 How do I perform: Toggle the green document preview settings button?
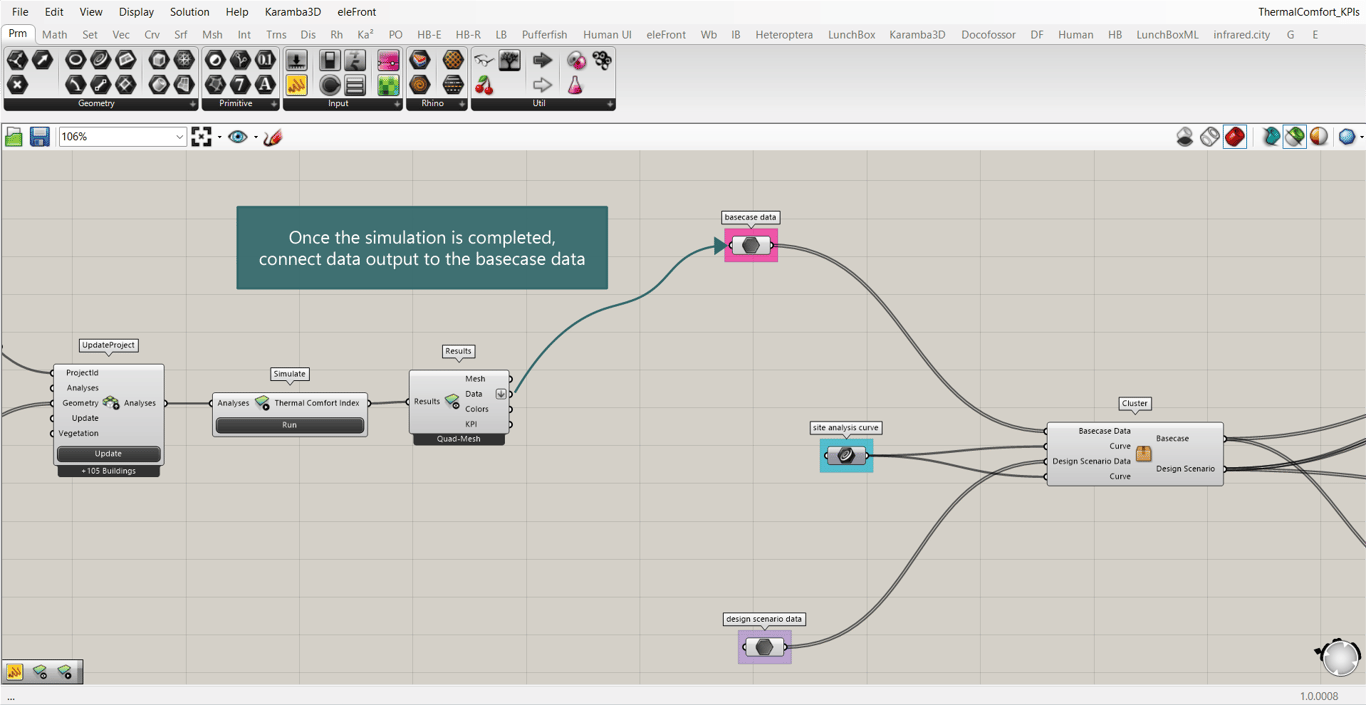click(1295, 136)
